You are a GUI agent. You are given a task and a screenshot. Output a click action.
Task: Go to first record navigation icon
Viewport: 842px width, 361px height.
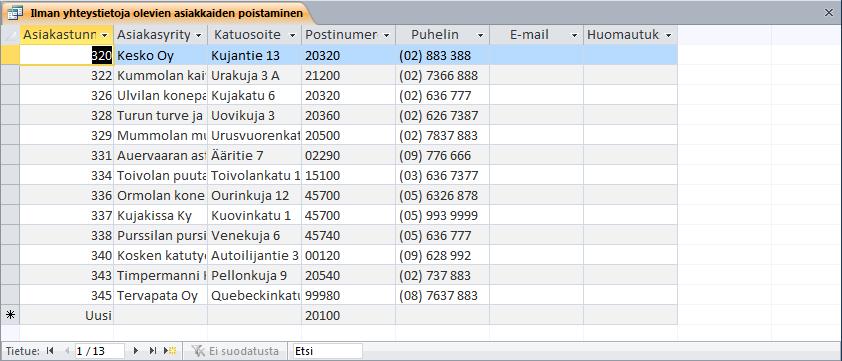click(x=50, y=351)
